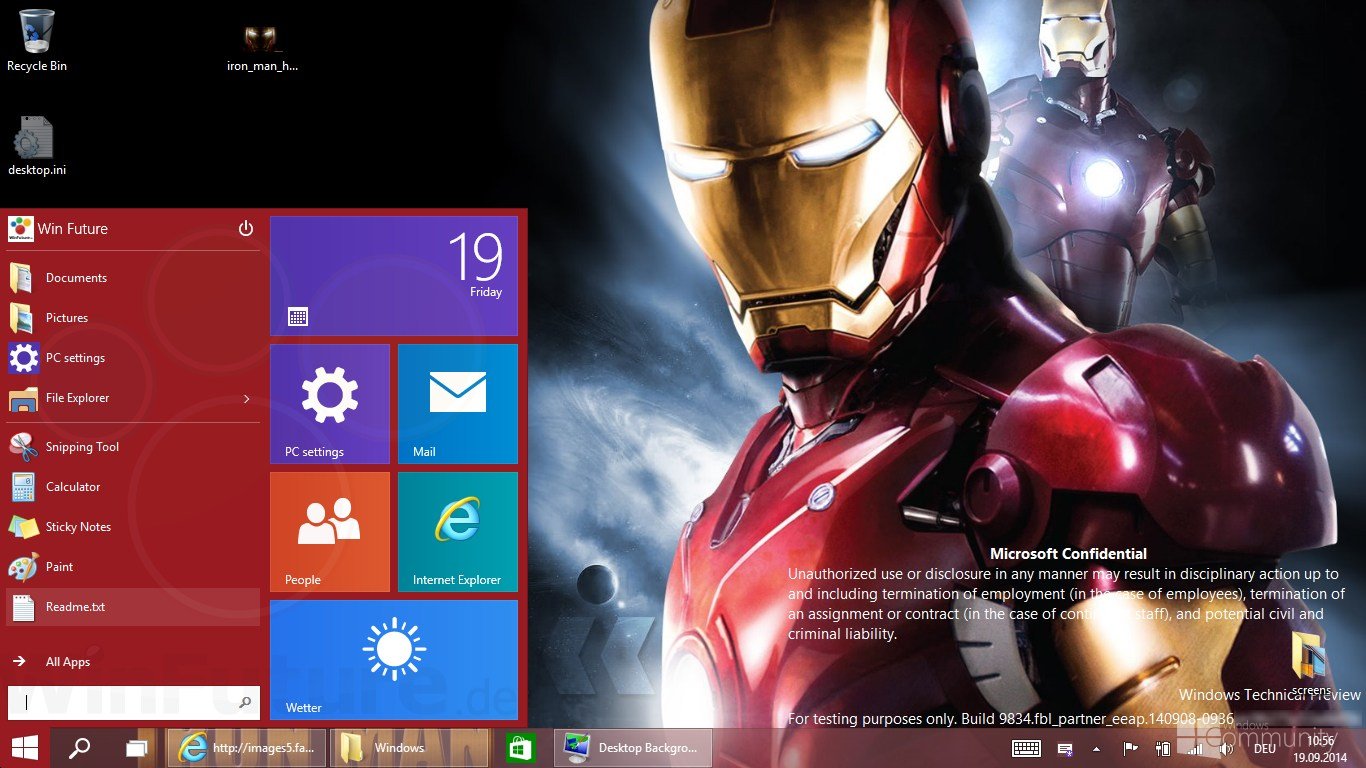Open Documents from the Start menu list
This screenshot has width=1366, height=768.
point(133,278)
